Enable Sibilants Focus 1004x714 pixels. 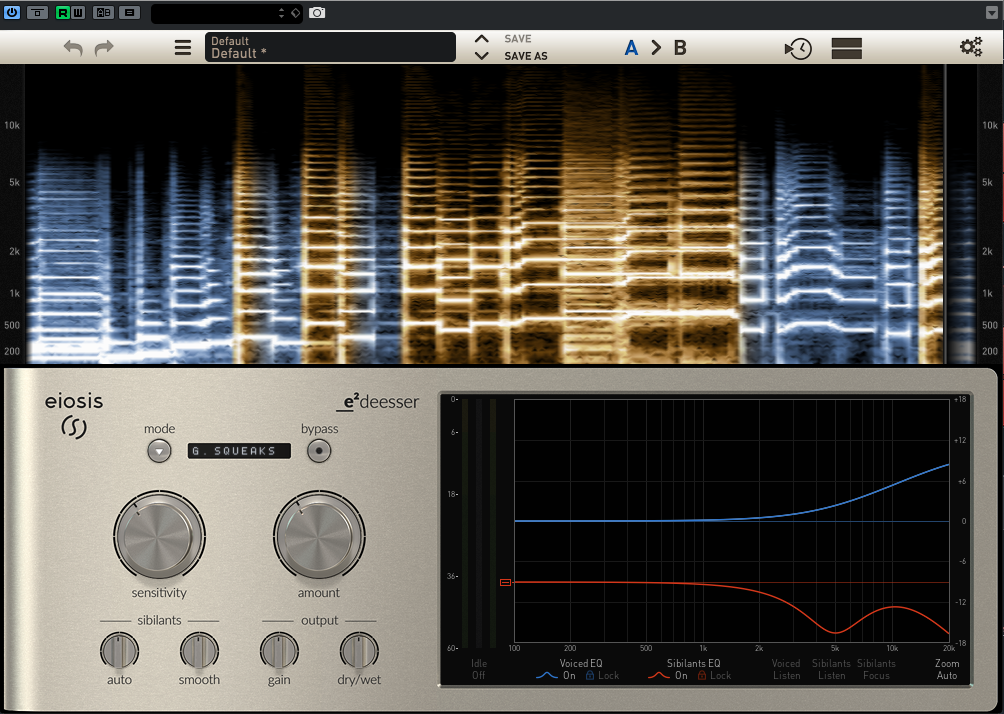[x=876, y=669]
